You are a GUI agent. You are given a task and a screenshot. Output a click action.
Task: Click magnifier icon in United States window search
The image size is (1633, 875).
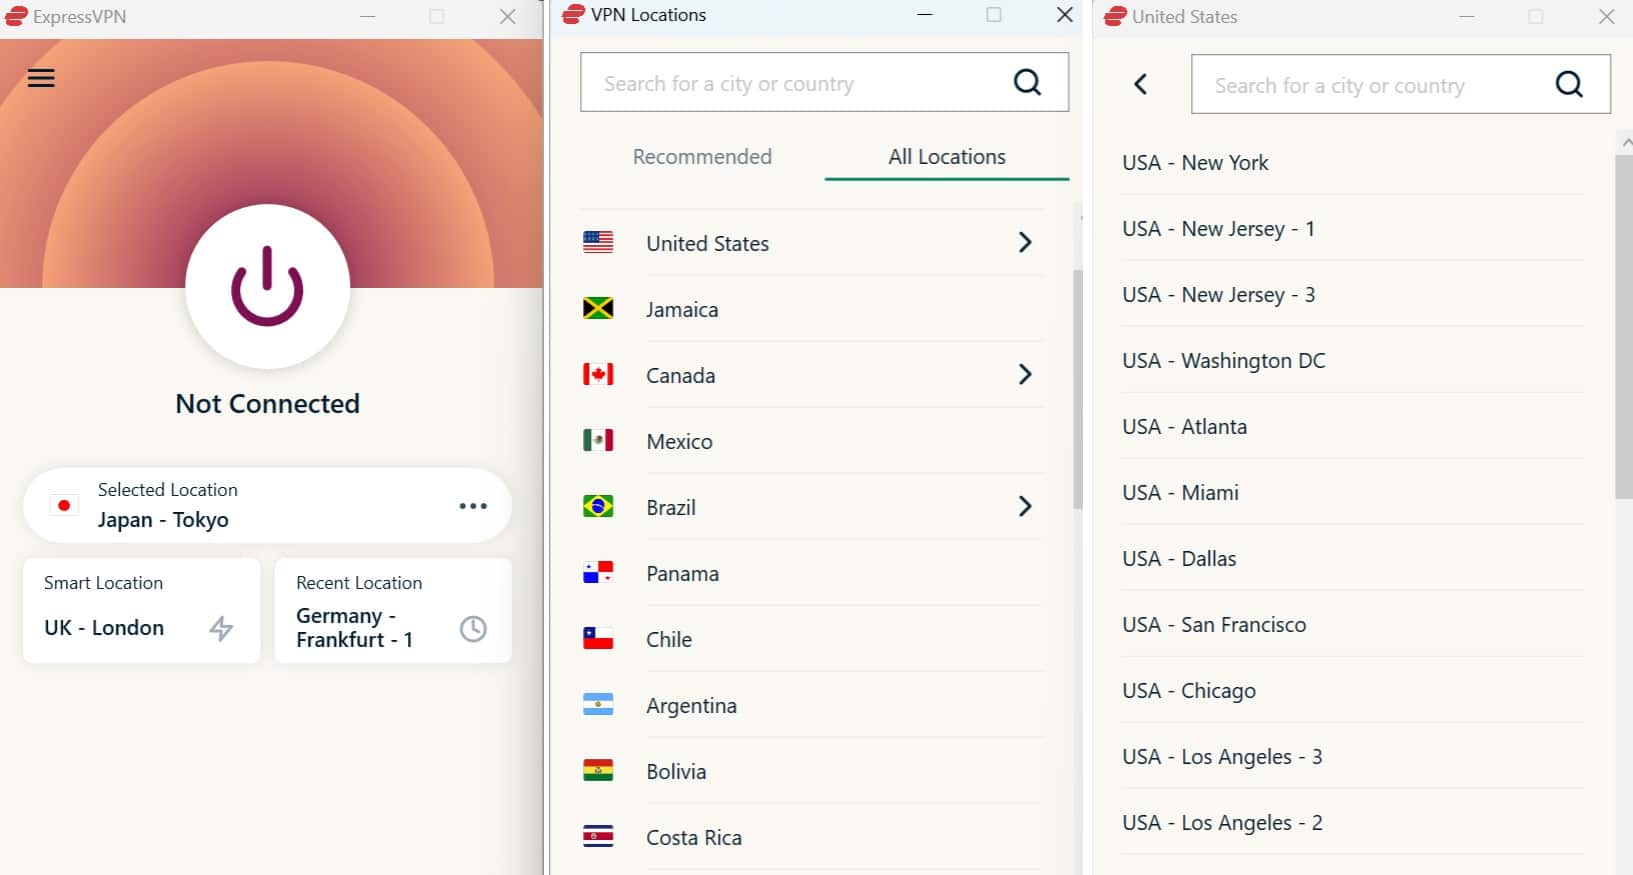(x=1569, y=84)
